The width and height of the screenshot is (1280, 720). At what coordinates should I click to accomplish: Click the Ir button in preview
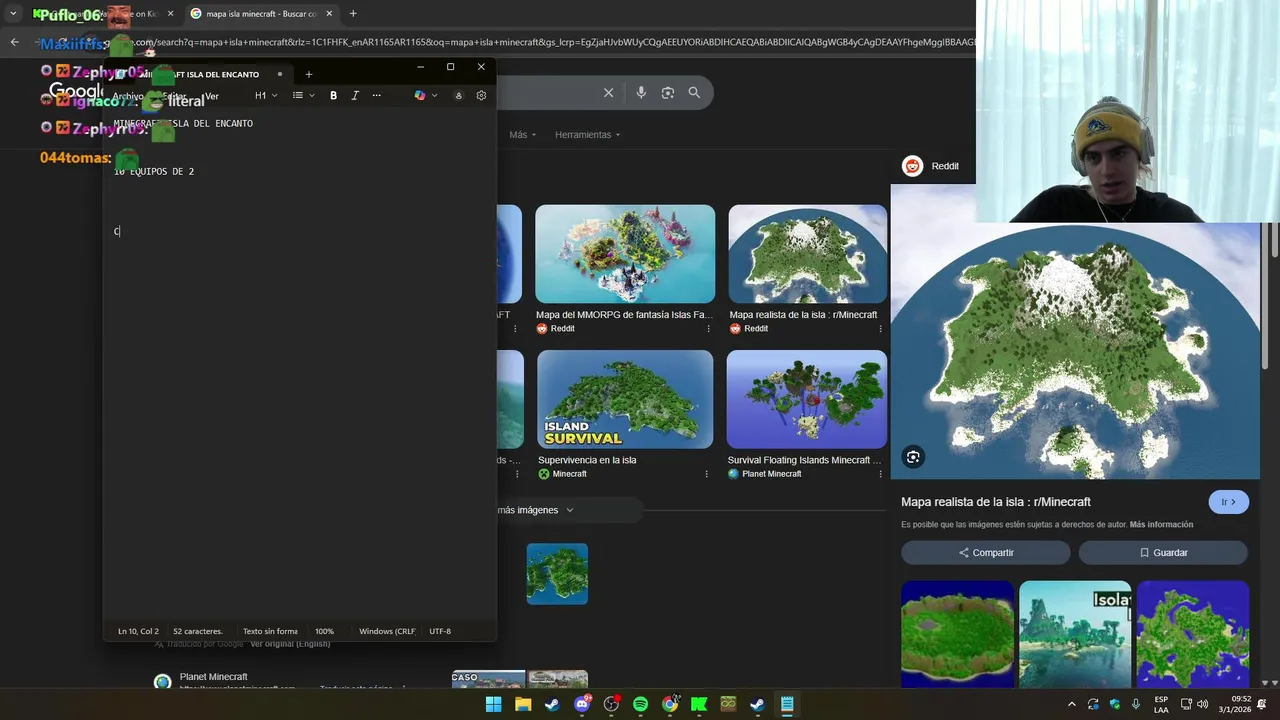[1228, 502]
